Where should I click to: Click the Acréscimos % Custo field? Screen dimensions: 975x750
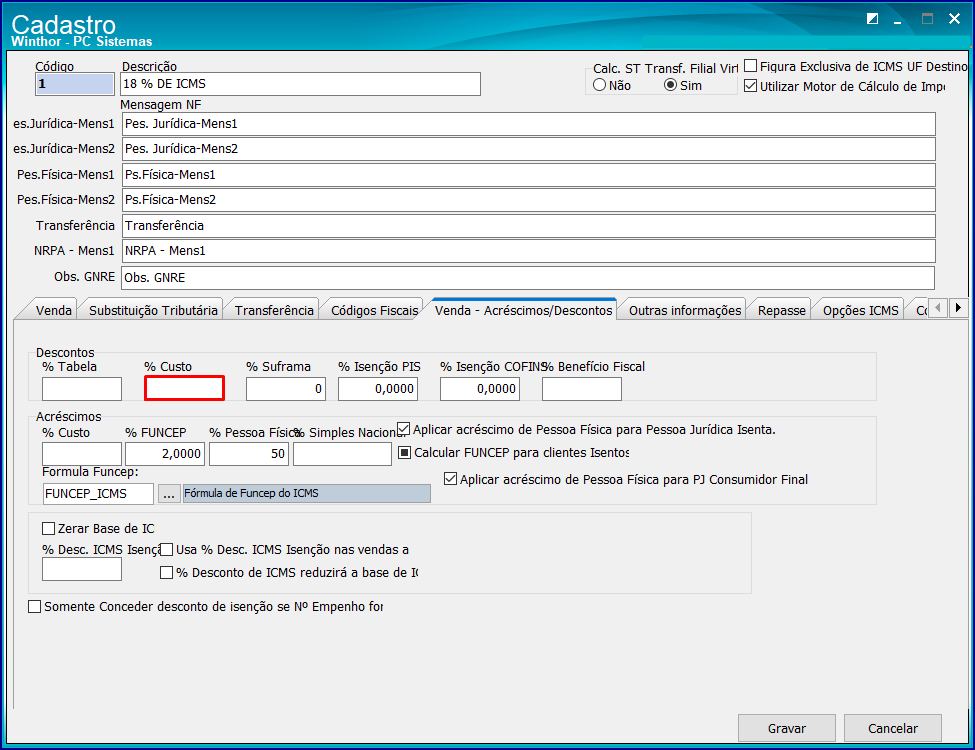pos(81,454)
